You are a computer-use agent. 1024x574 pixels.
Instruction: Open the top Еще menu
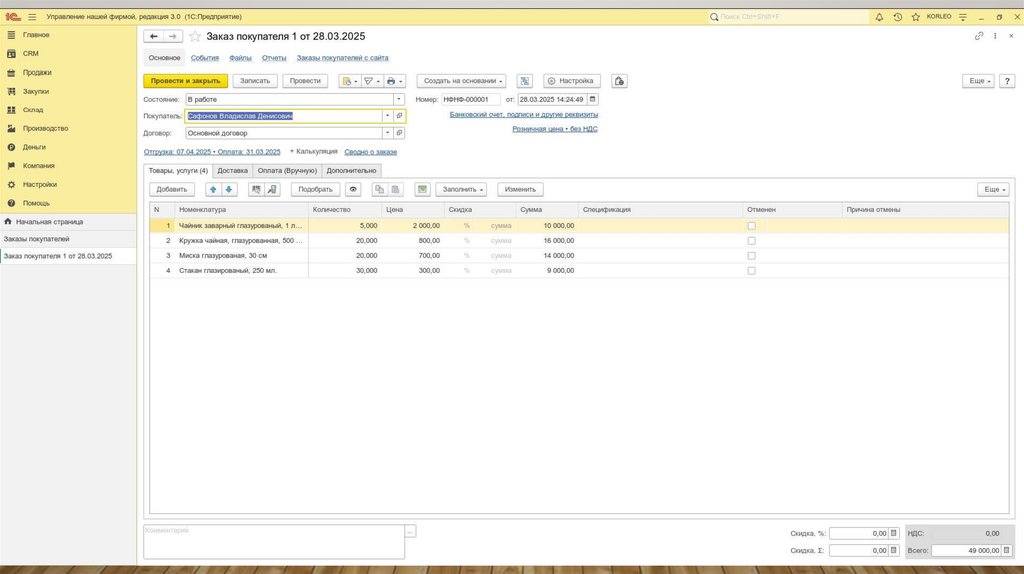[x=979, y=81]
